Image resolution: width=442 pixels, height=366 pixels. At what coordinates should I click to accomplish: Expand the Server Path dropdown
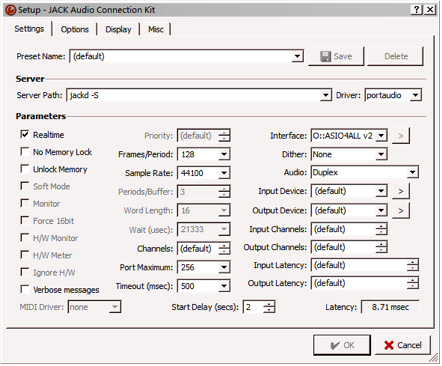(325, 95)
